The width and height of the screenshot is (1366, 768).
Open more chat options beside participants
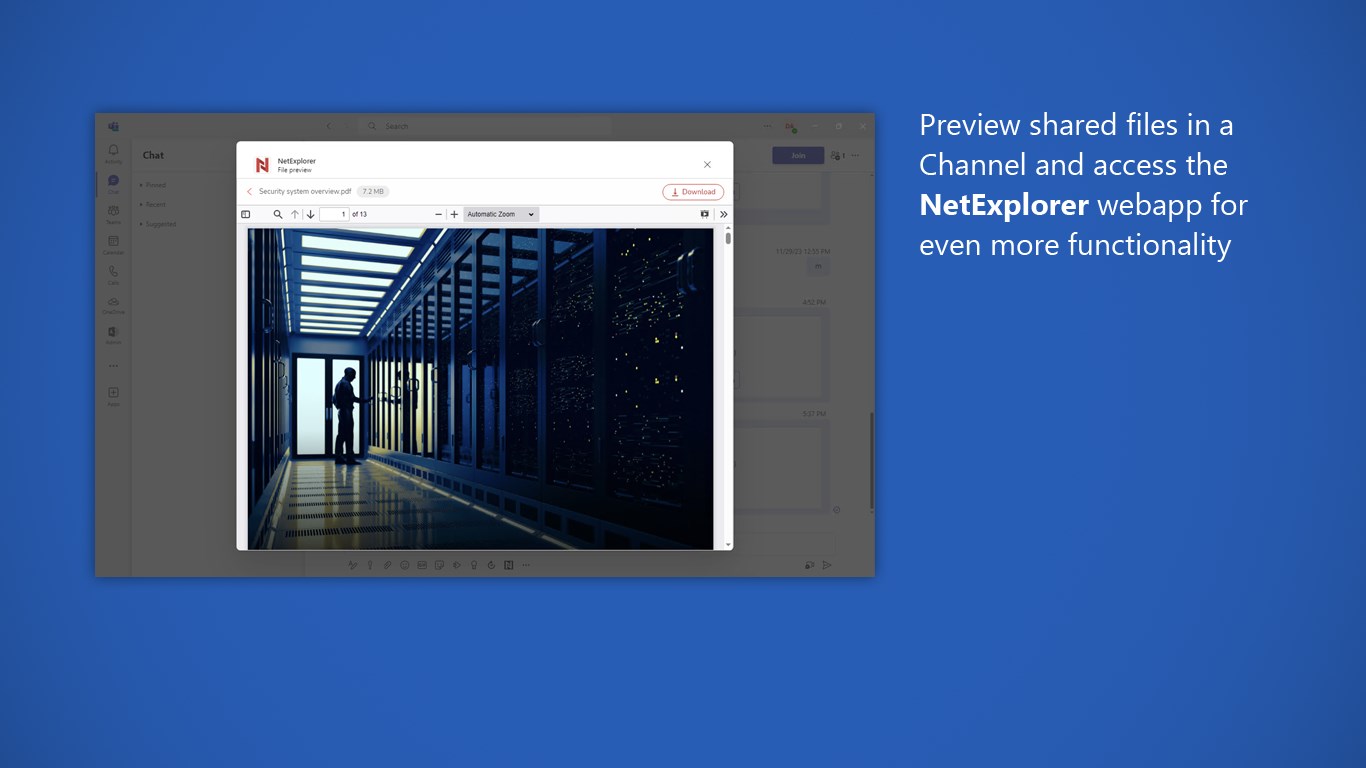click(855, 155)
